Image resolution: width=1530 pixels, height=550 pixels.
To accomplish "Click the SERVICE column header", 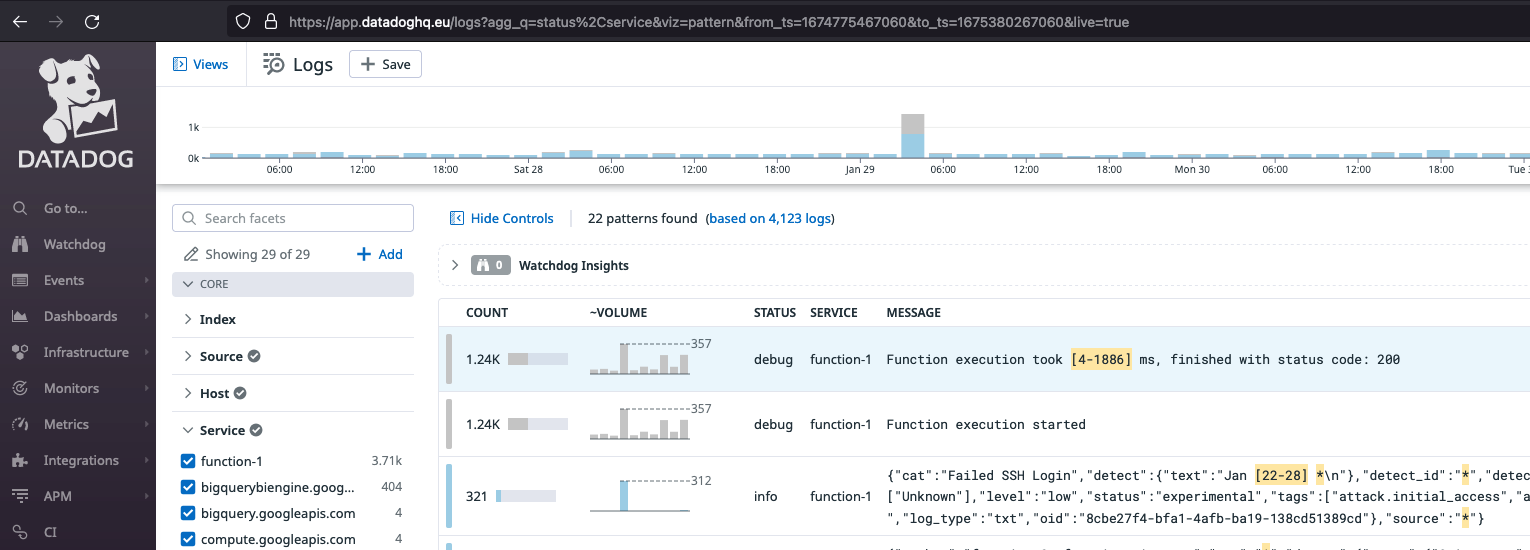I will [834, 312].
